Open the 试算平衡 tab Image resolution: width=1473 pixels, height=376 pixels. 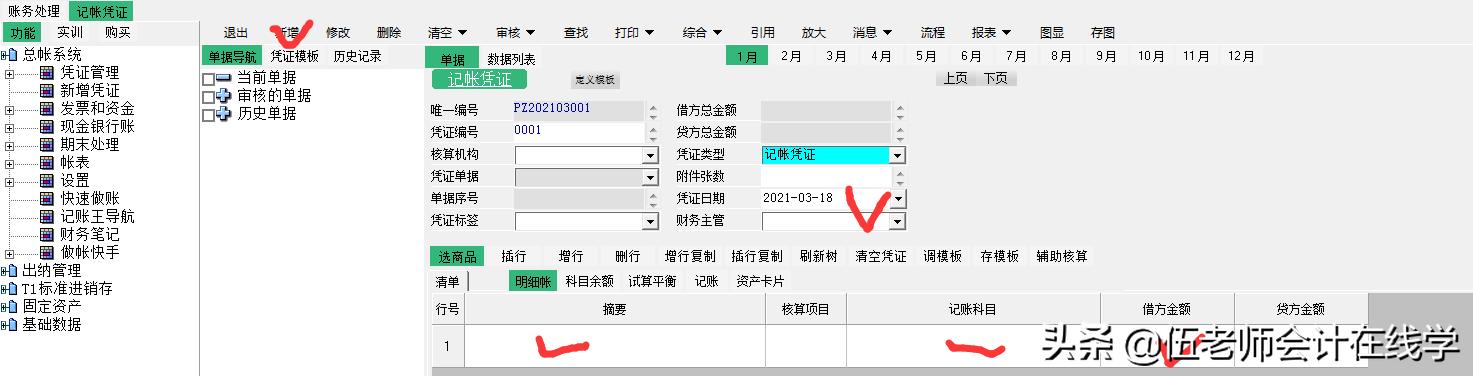652,282
